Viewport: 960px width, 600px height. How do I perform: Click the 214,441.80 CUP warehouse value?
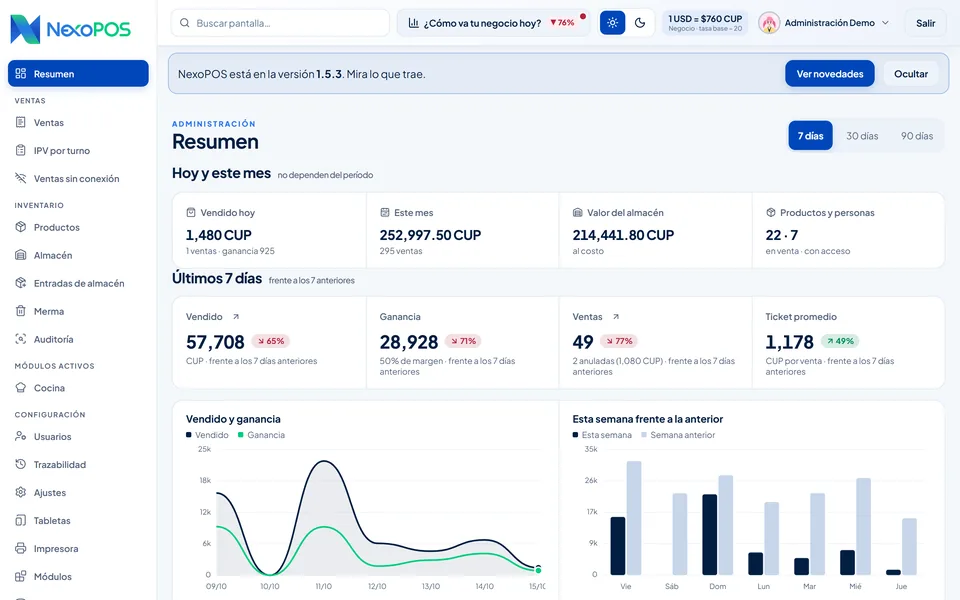pos(623,235)
